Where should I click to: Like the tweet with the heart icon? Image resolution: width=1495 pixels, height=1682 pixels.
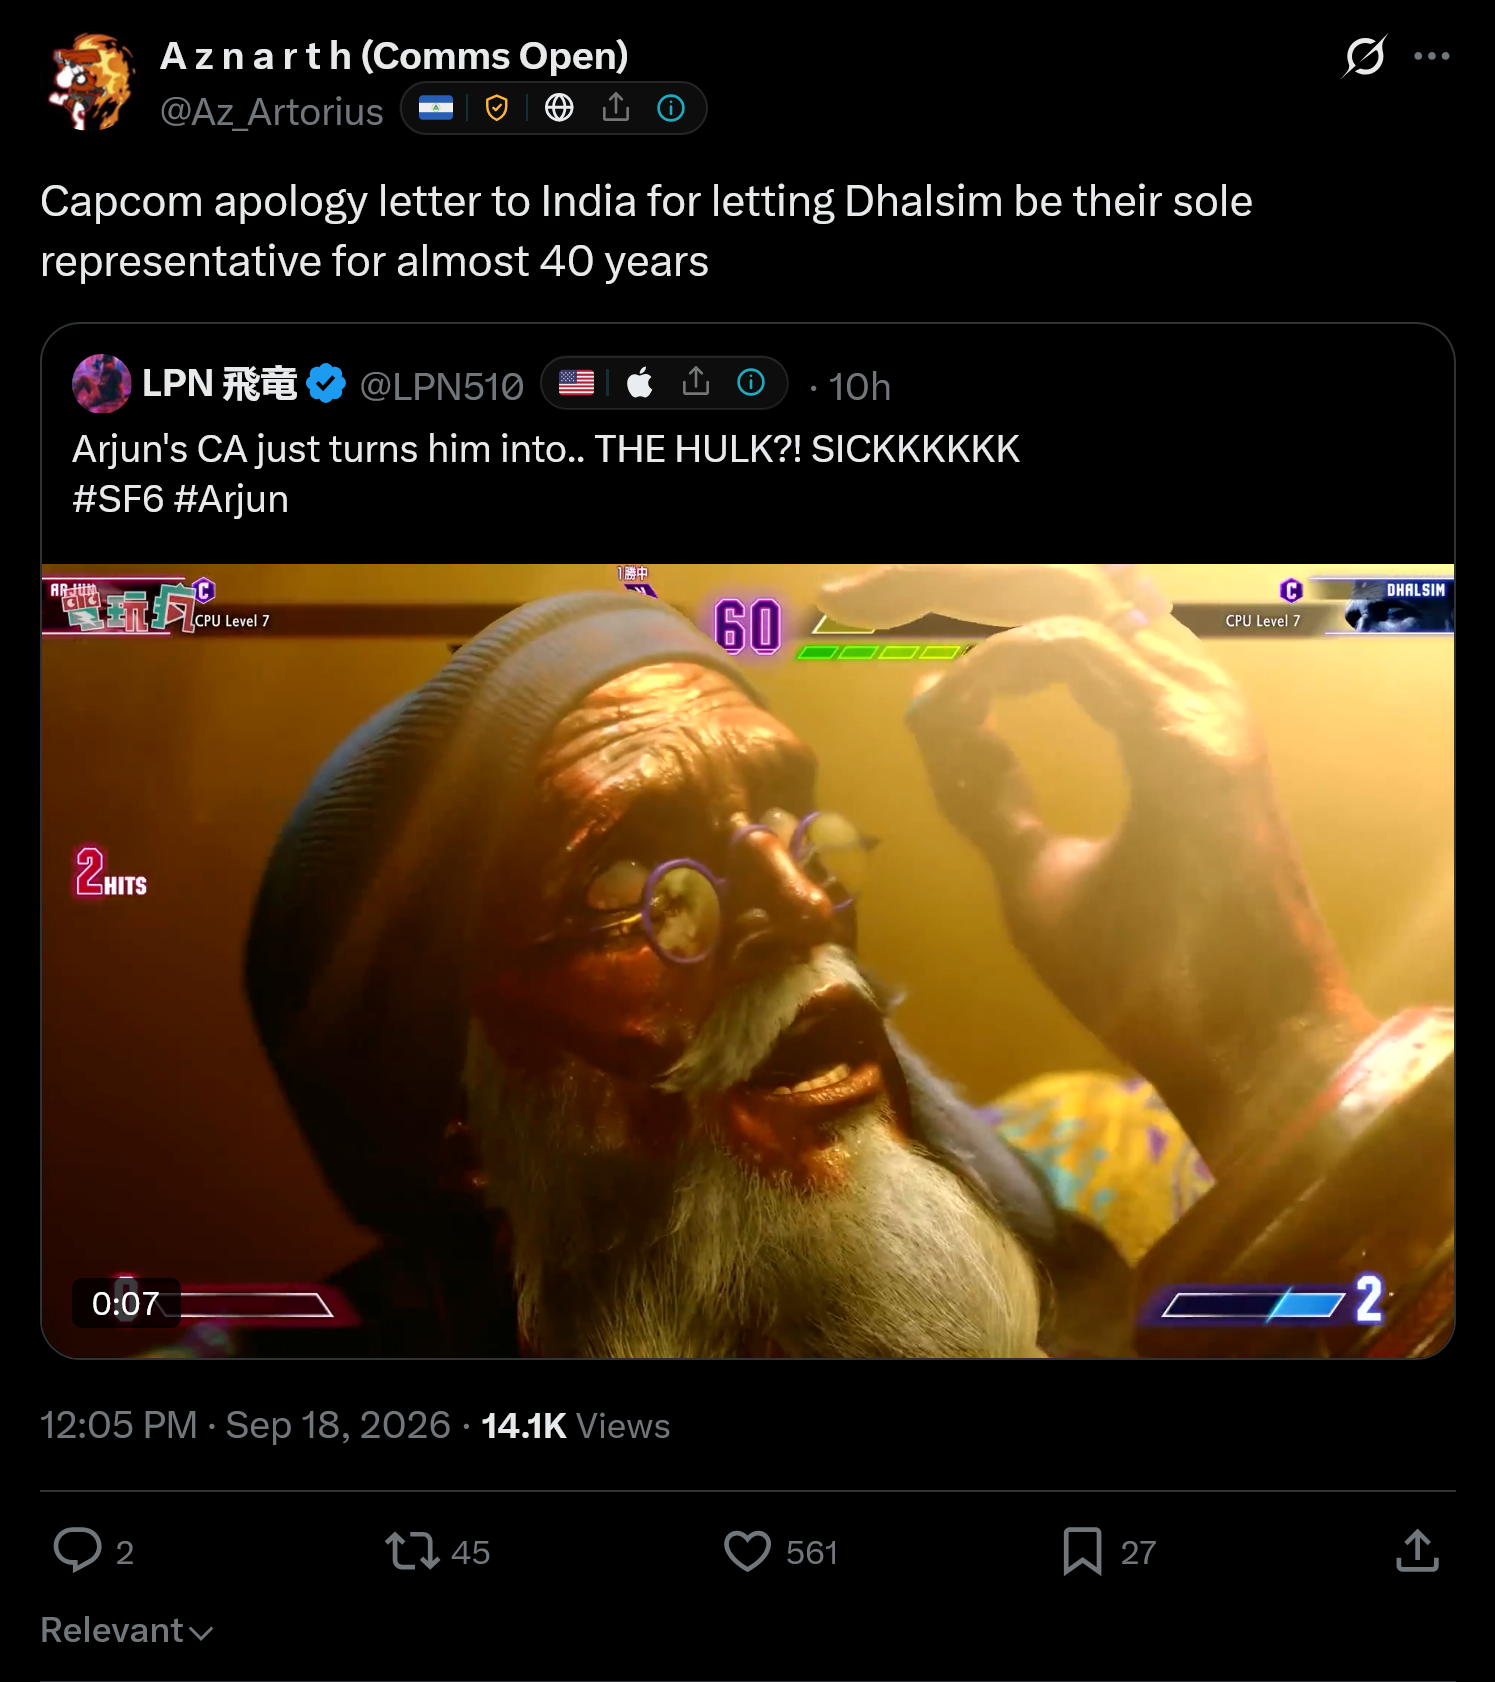click(748, 1551)
